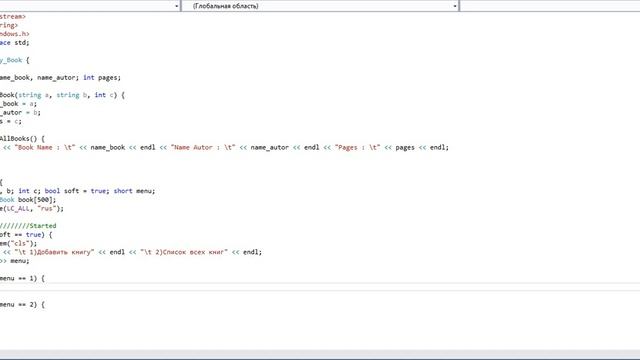Click "bool soft = true;" in the code
Image resolution: width=640 pixels, height=360 pixels.
[x=77, y=191]
